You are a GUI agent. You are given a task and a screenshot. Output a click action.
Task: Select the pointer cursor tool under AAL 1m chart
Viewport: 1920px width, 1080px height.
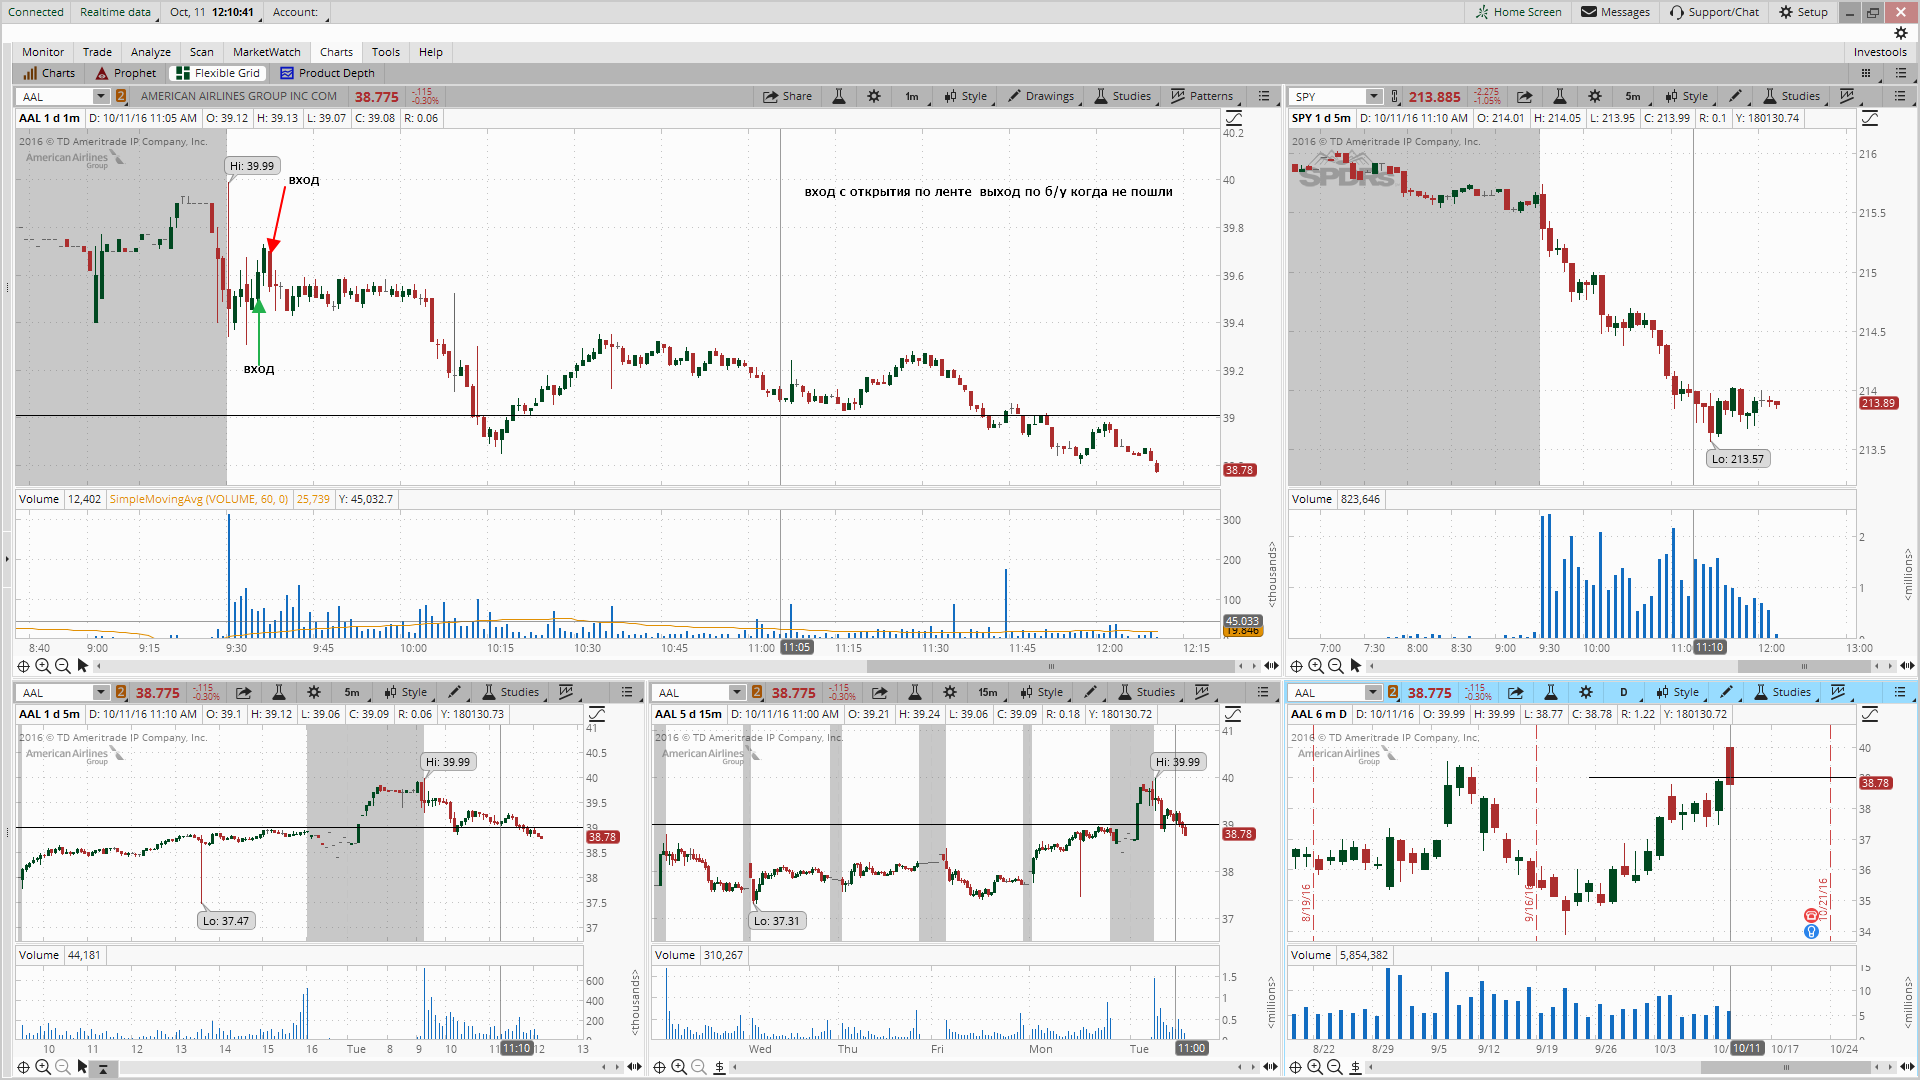coord(83,666)
